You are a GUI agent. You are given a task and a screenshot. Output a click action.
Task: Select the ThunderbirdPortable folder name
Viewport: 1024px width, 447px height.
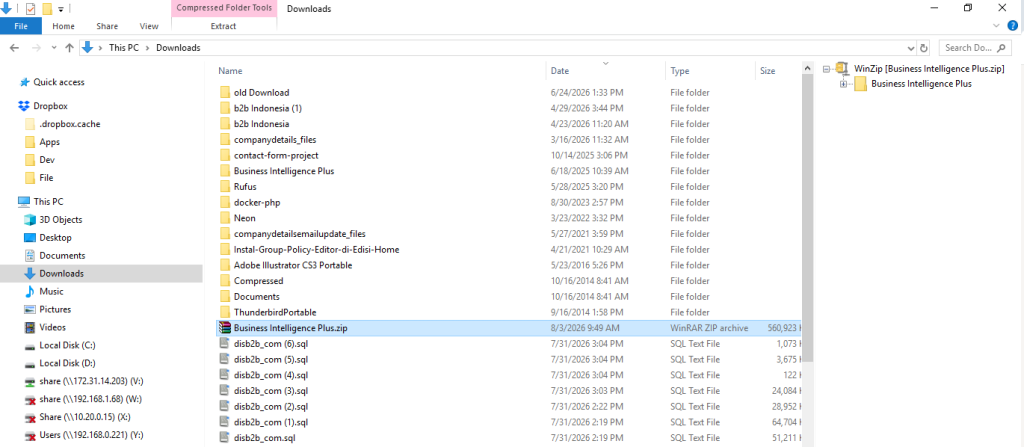click(x=275, y=312)
